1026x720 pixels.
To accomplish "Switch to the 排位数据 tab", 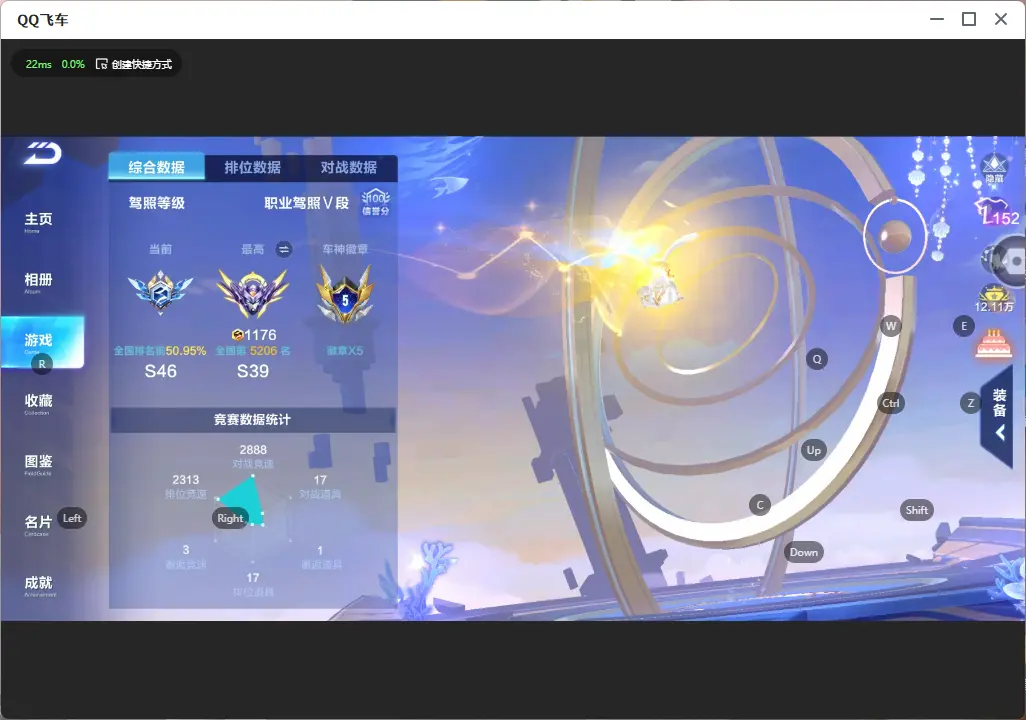I will (253, 168).
